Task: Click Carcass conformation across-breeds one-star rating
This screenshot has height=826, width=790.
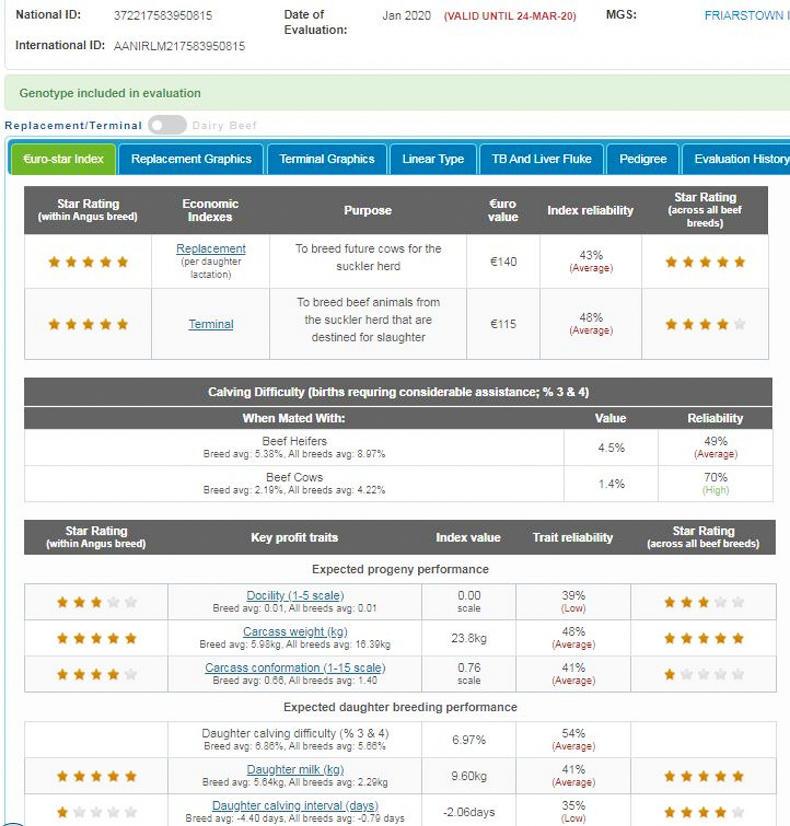Action: click(x=705, y=675)
